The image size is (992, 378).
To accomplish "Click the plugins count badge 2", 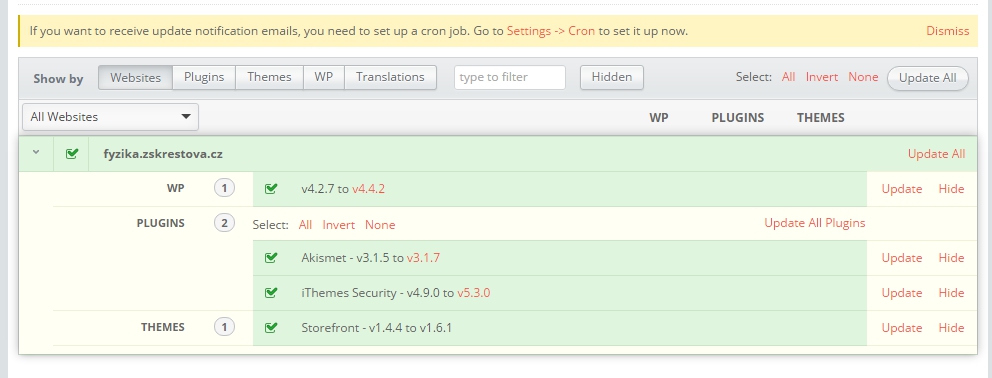I will click(224, 223).
